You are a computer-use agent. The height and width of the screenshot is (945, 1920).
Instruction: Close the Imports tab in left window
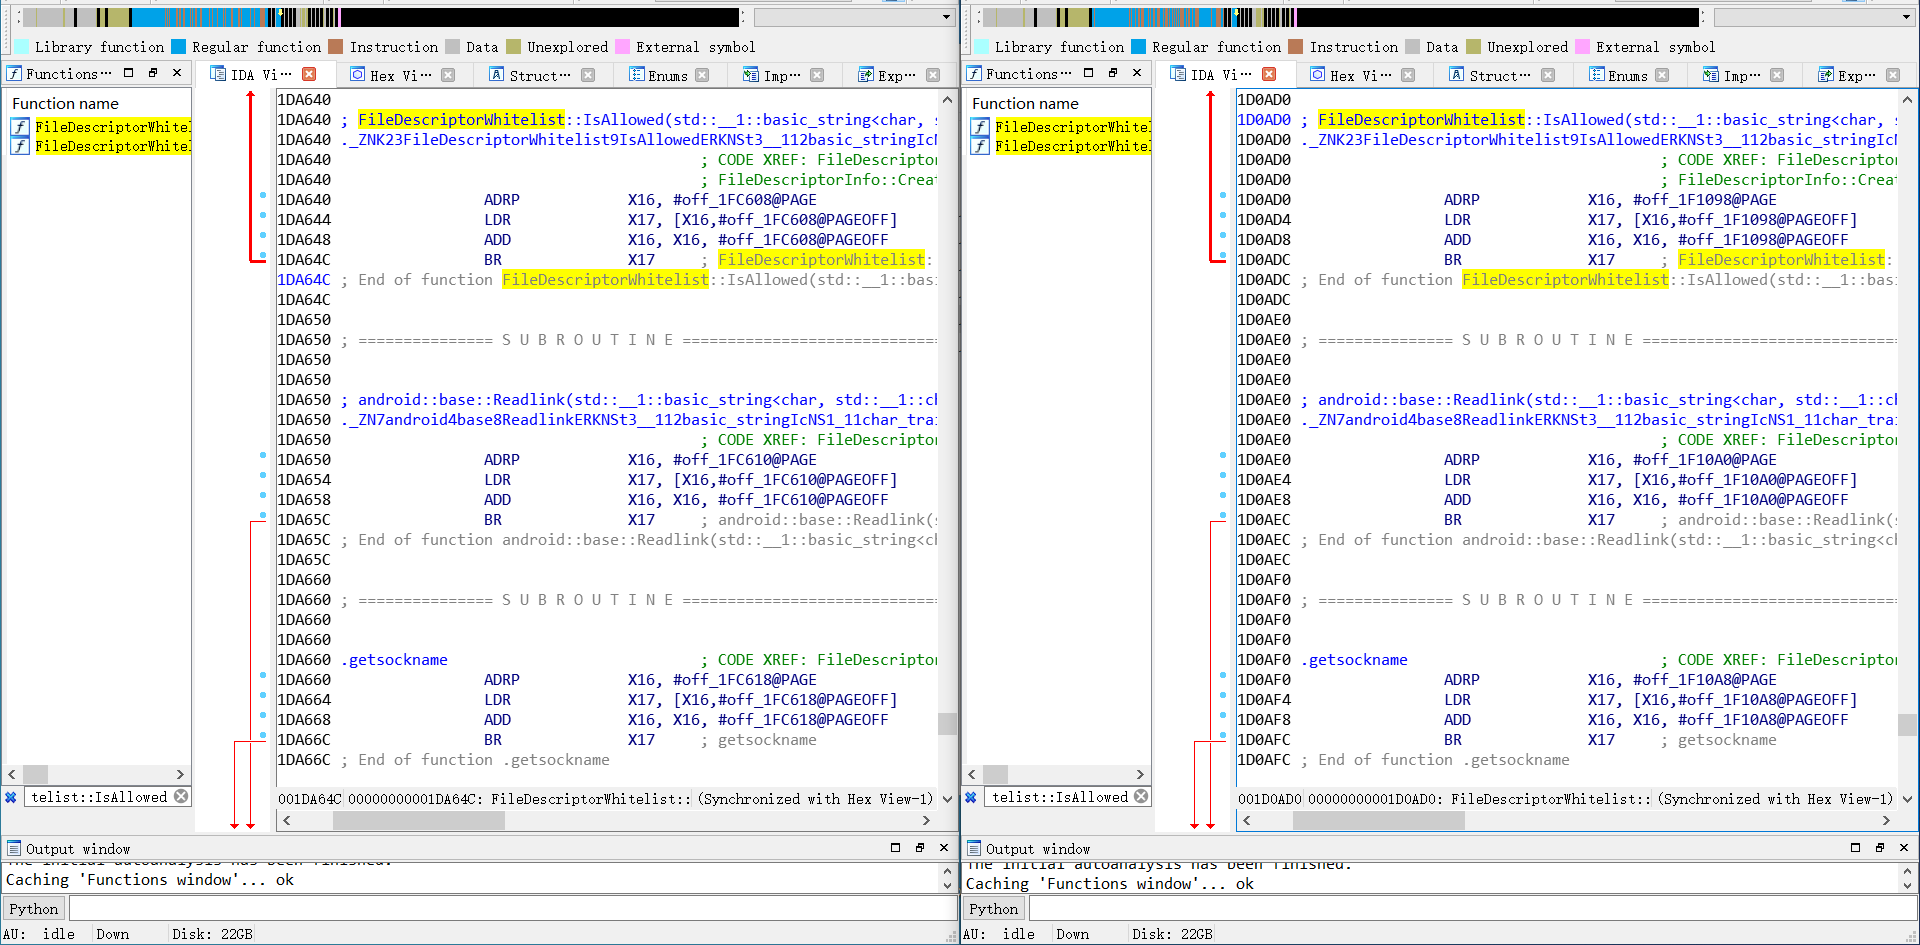817,75
